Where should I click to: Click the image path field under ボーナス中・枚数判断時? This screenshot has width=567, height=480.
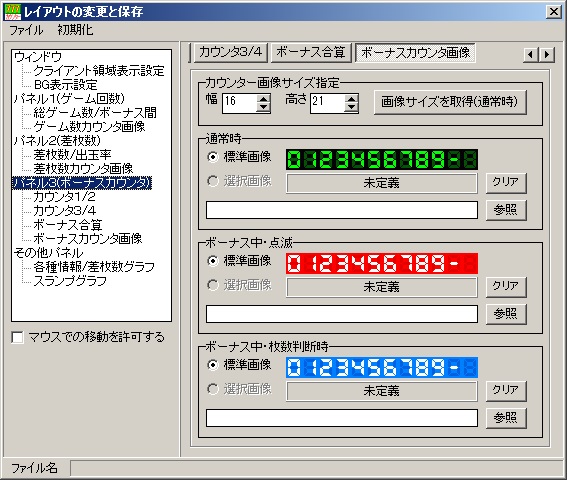(x=342, y=418)
